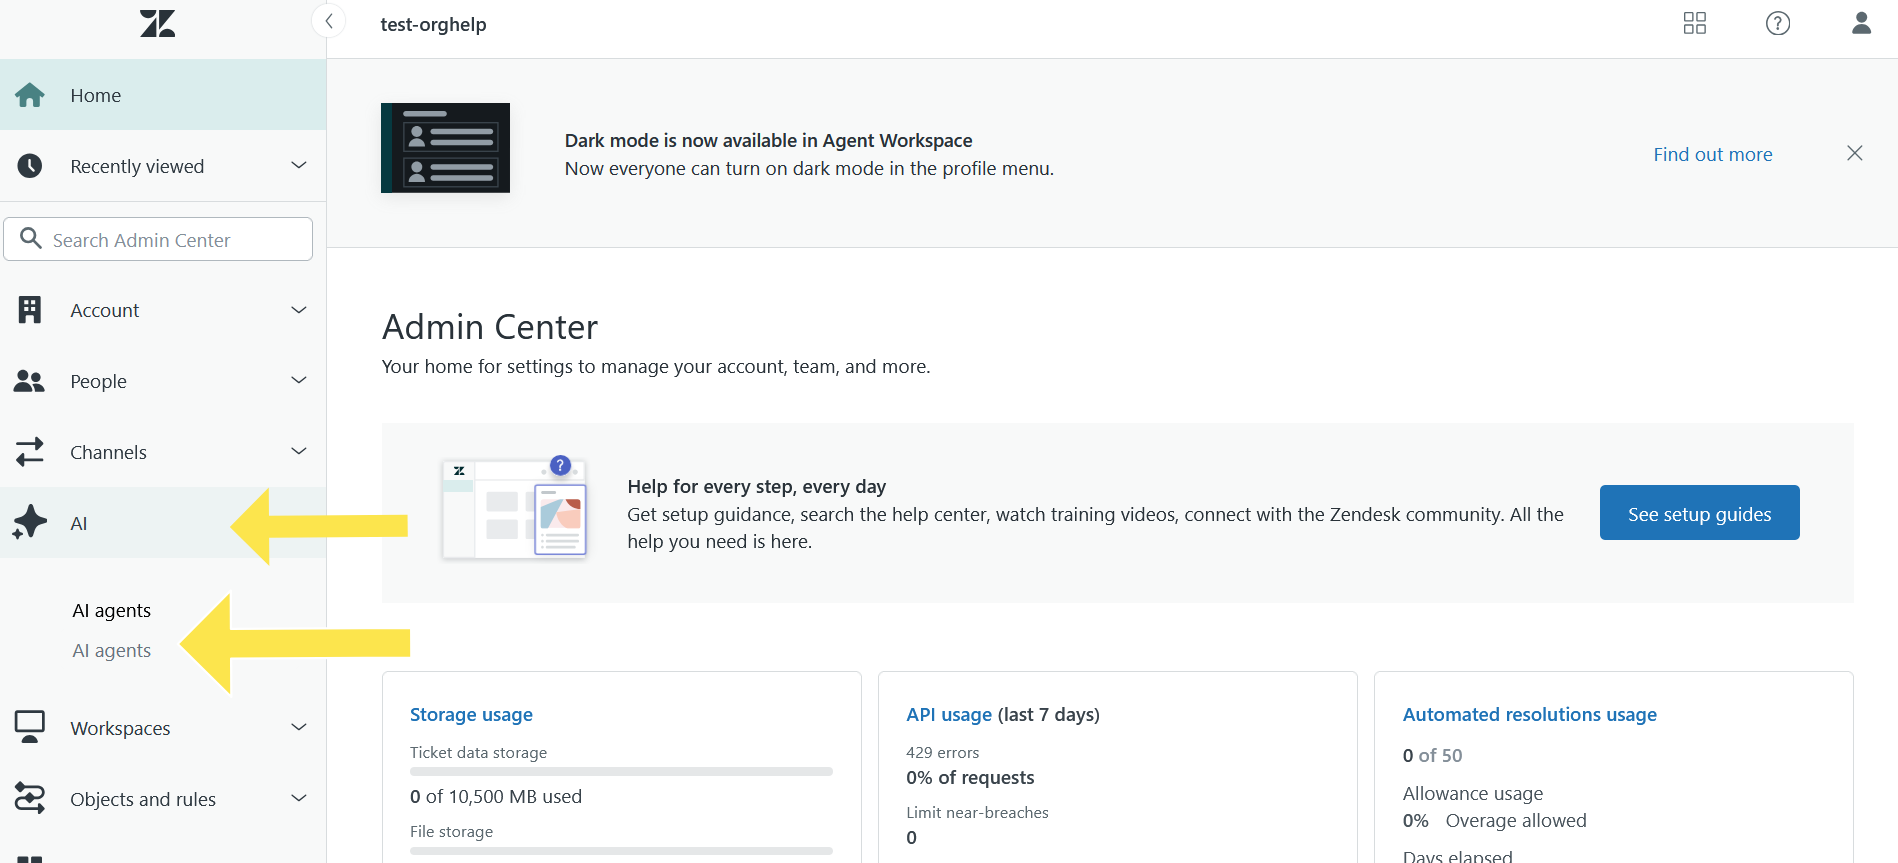Open the AI menu item
This screenshot has height=863, width=1898.
coord(79,523)
